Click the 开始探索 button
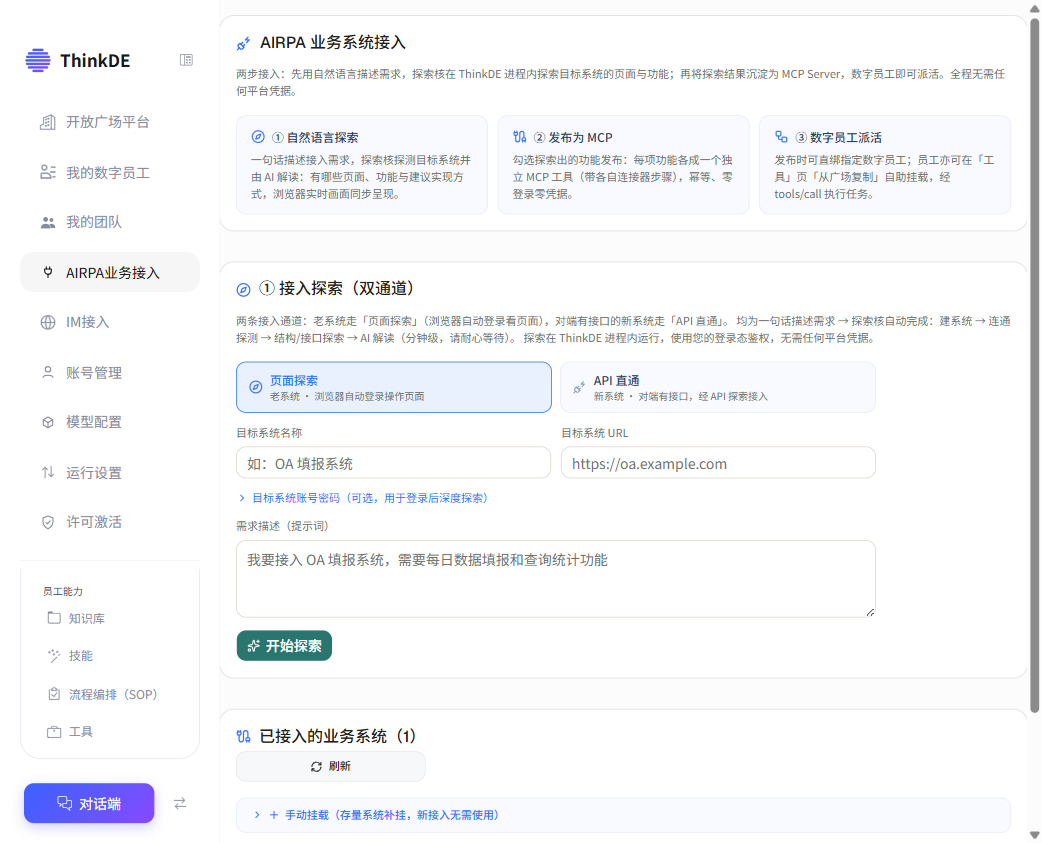This screenshot has height=843, width=1042. tap(284, 646)
